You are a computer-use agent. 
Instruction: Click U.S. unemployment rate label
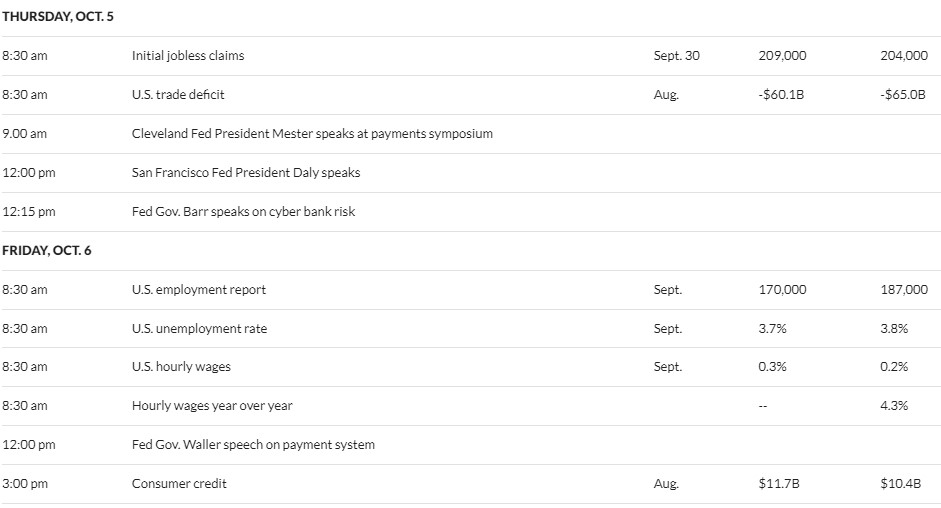(x=199, y=329)
